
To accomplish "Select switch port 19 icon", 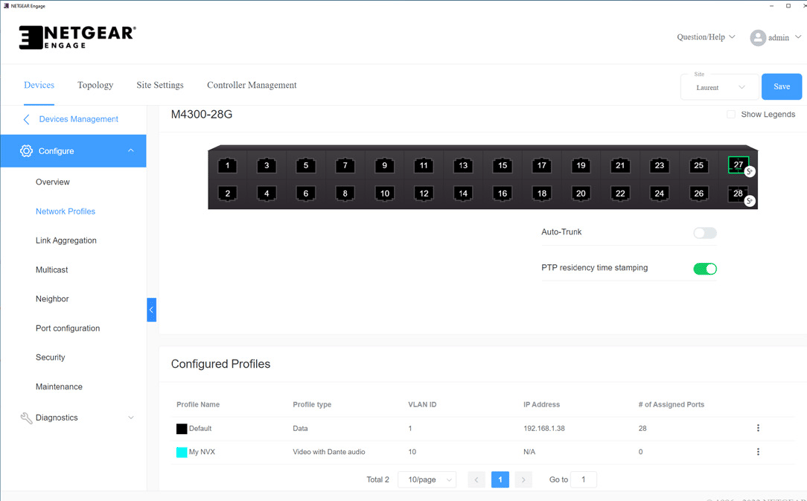I will coord(581,165).
